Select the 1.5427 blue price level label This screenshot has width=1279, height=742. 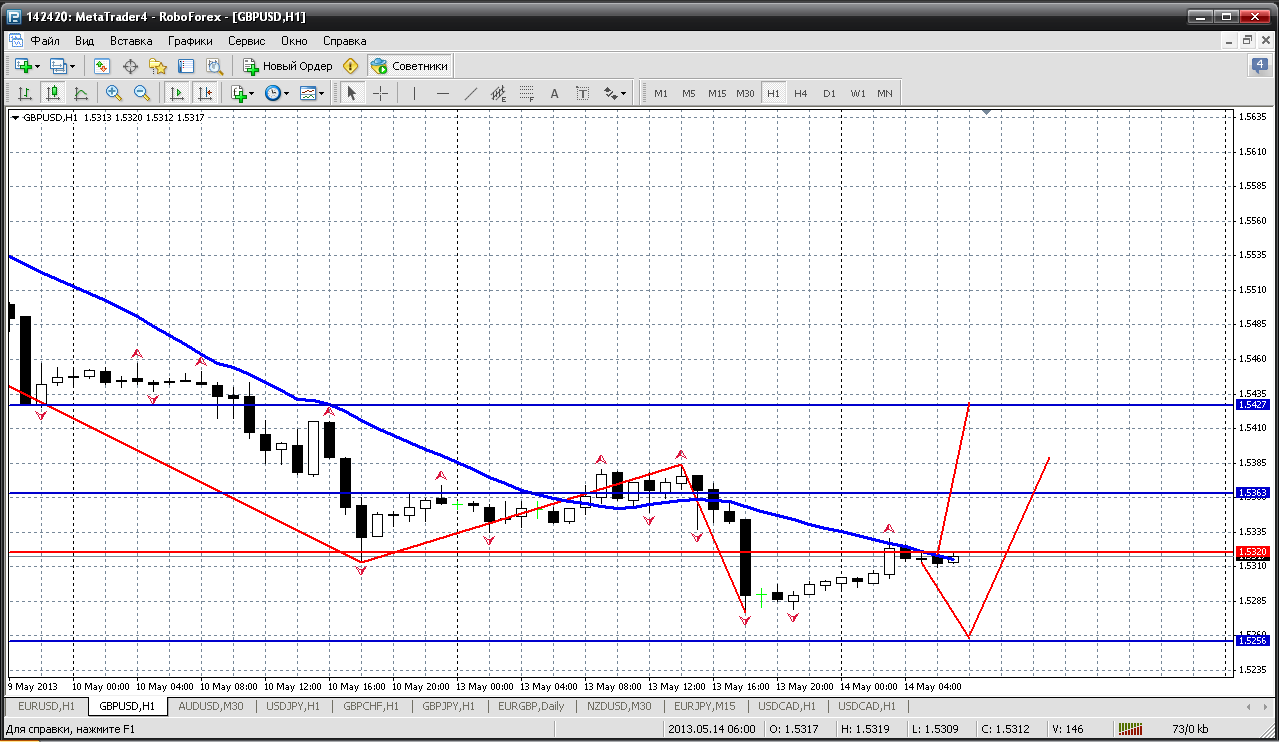tap(1253, 405)
